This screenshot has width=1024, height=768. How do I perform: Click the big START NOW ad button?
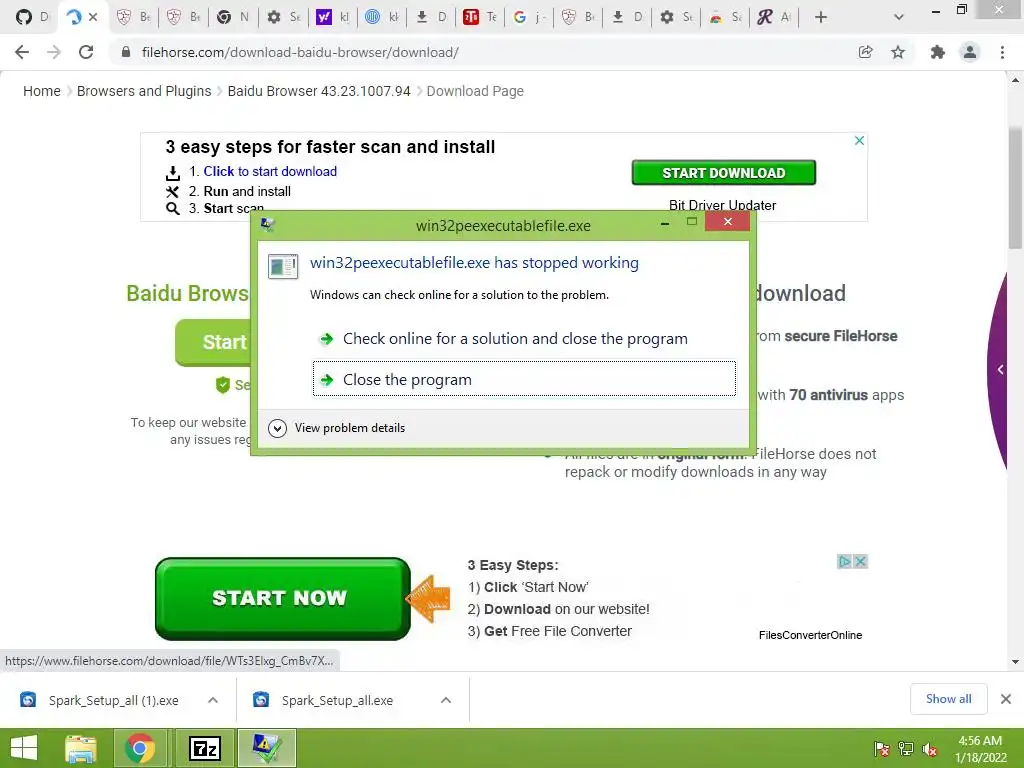pos(282,598)
